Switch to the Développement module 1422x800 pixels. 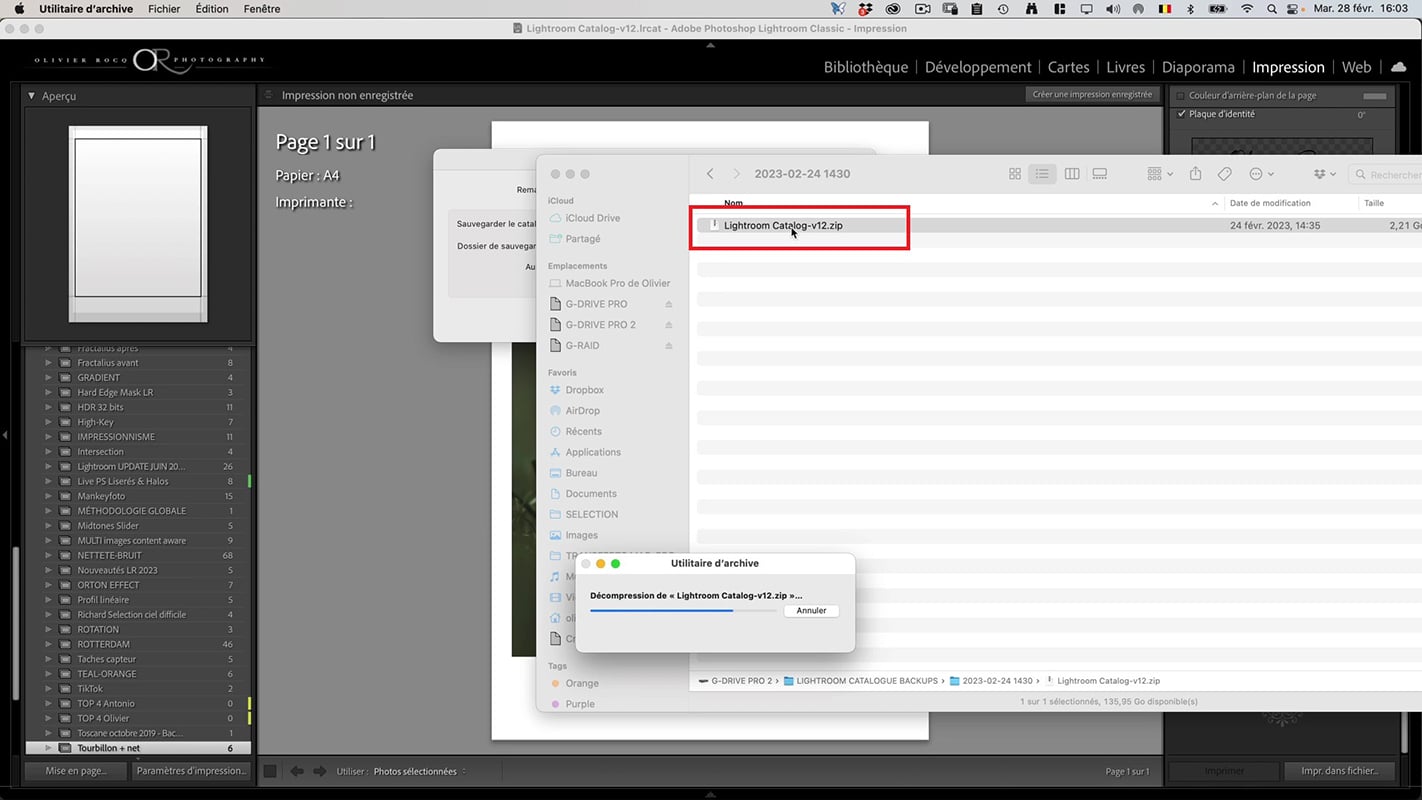[978, 67]
